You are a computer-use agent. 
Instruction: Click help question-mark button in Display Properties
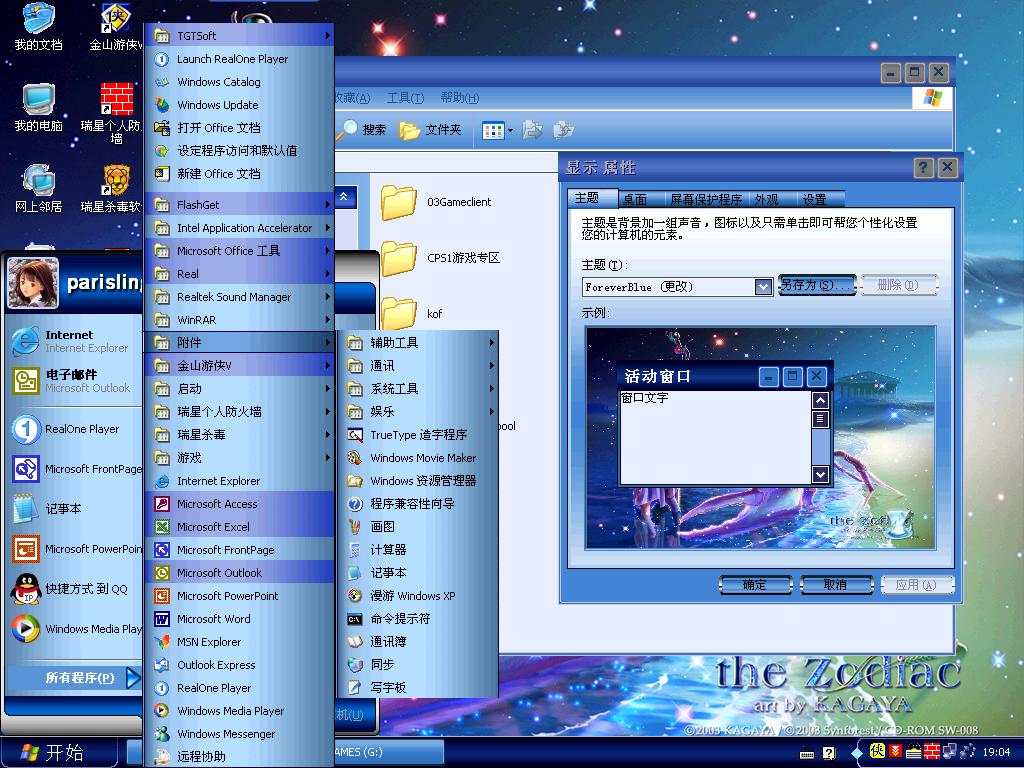922,168
